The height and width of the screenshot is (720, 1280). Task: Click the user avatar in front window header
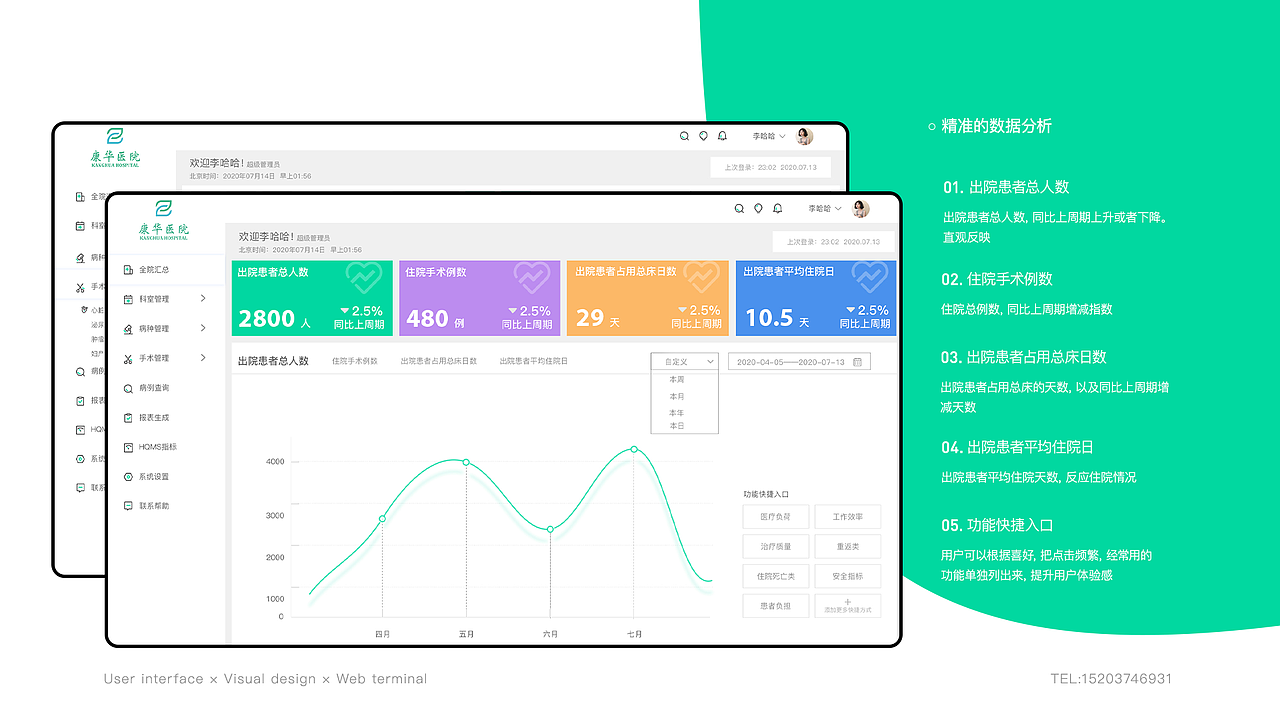click(861, 208)
